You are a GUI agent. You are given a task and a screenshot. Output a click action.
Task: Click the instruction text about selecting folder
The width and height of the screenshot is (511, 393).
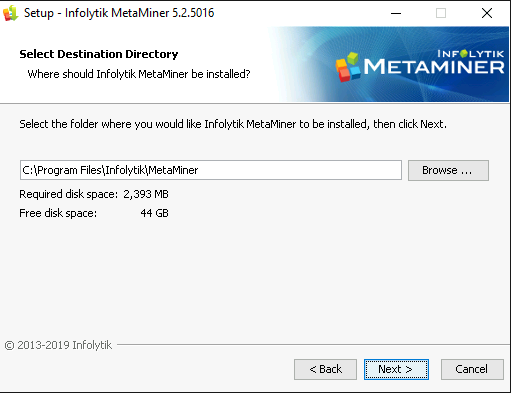pyautogui.click(x=233, y=124)
